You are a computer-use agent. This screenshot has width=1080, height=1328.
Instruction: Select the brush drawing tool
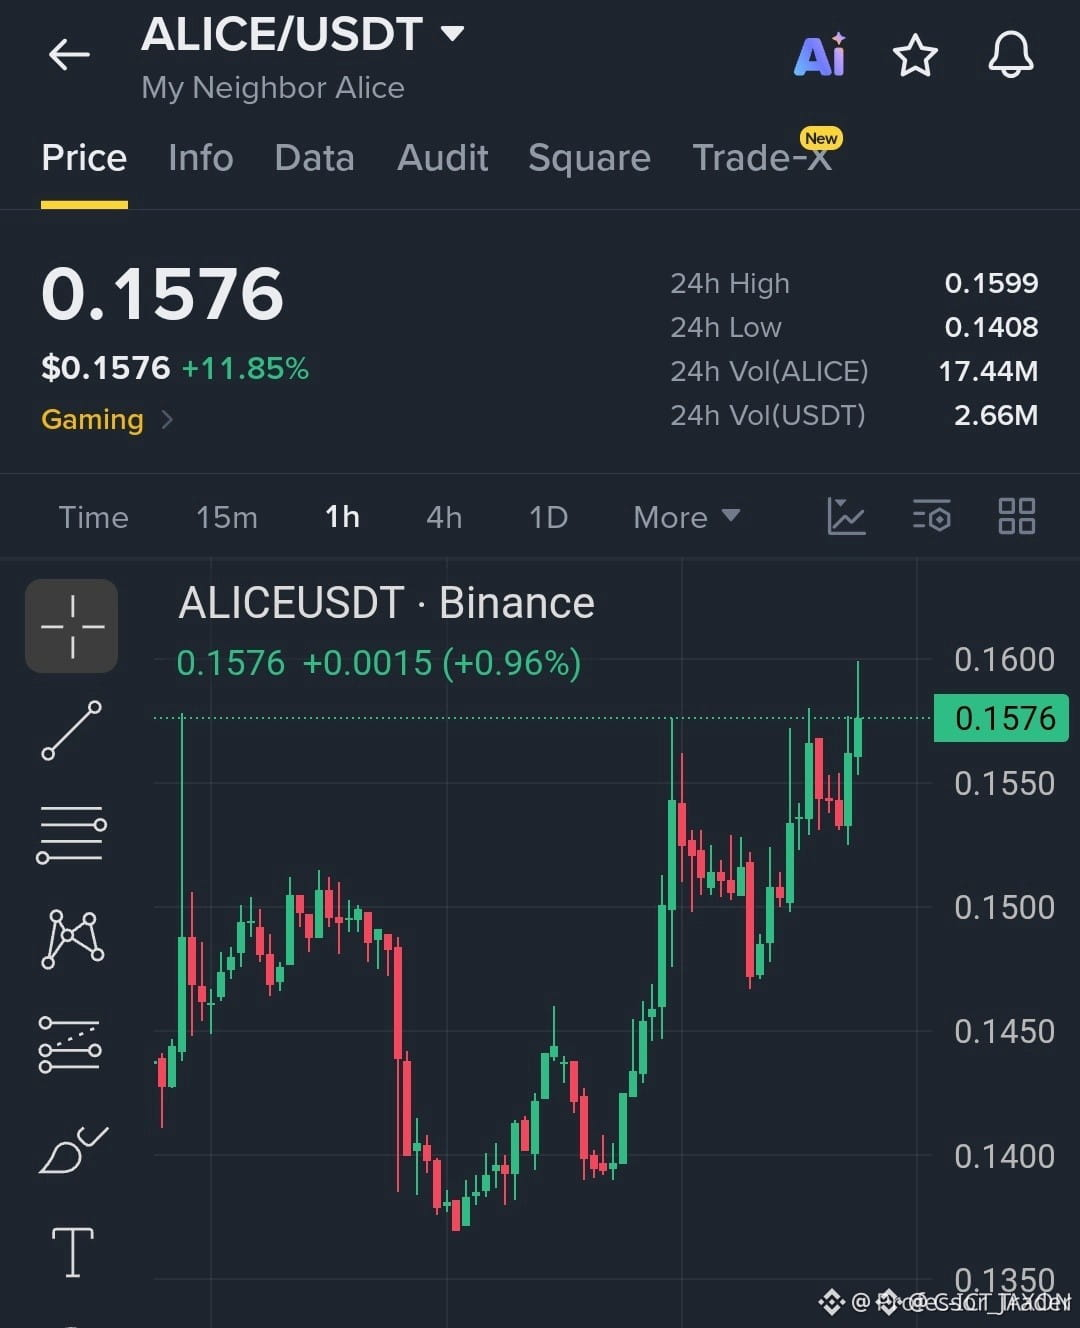[72, 1150]
